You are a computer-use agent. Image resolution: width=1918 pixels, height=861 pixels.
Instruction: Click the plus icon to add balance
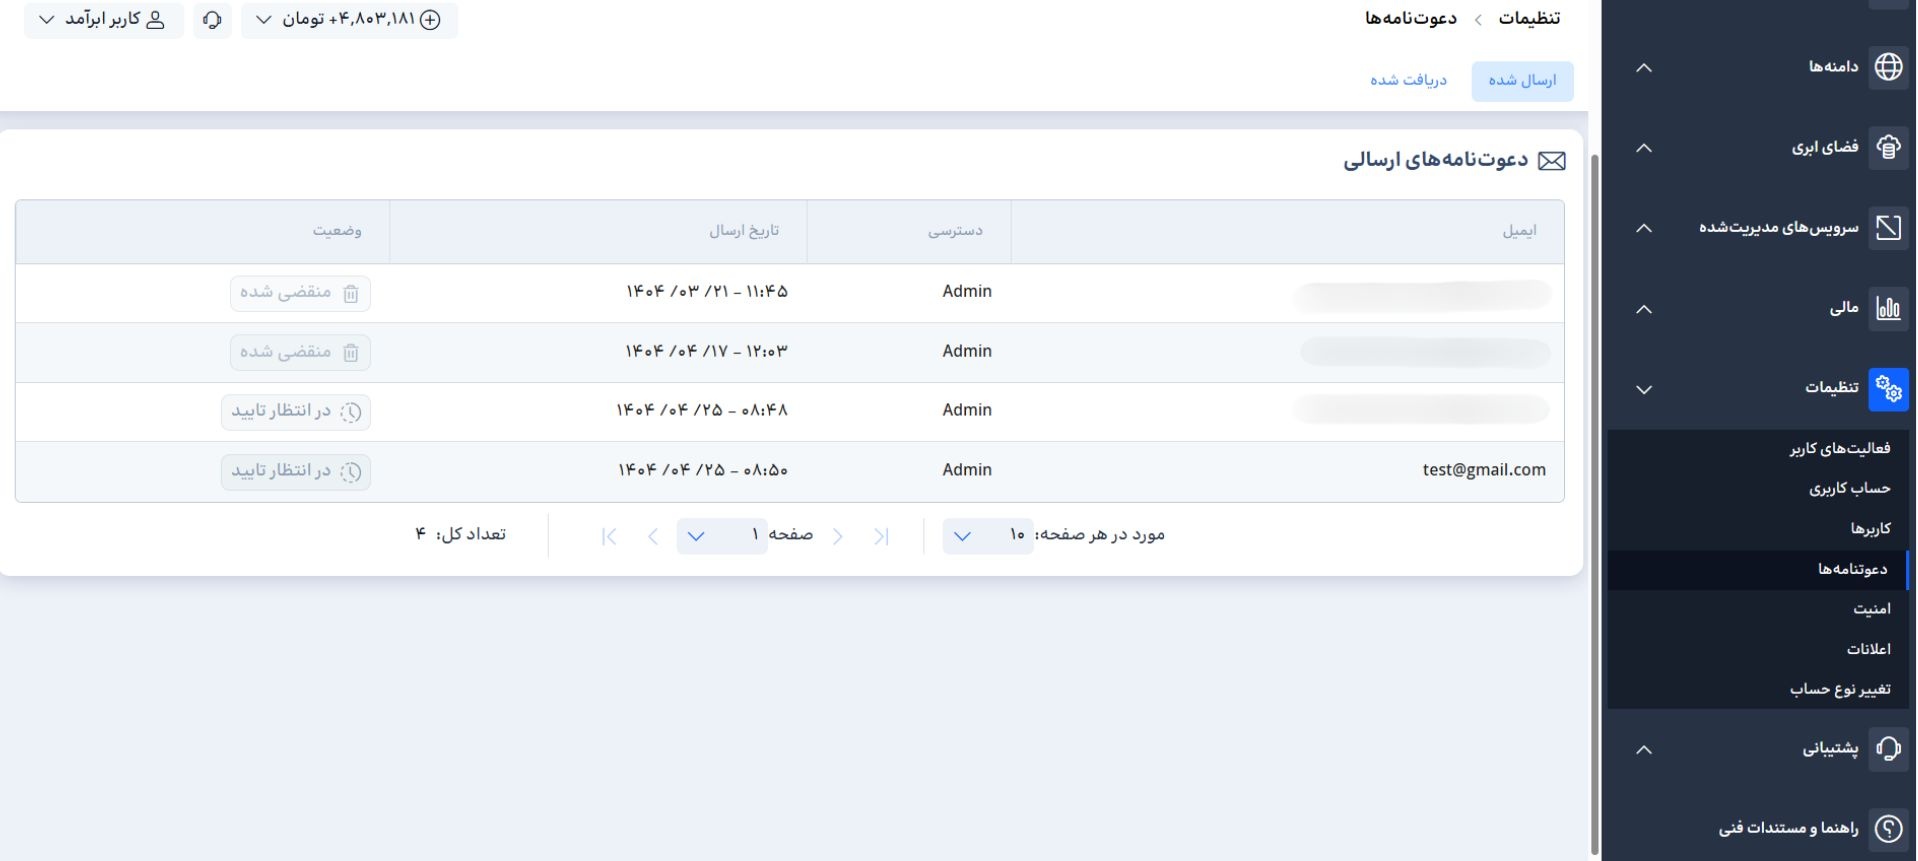pyautogui.click(x=430, y=20)
